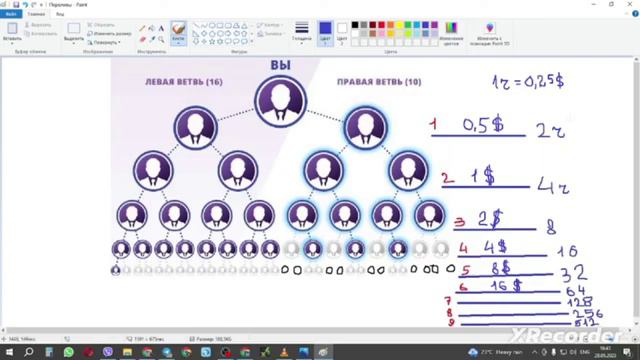Open taskbar search magnifier

point(29,352)
